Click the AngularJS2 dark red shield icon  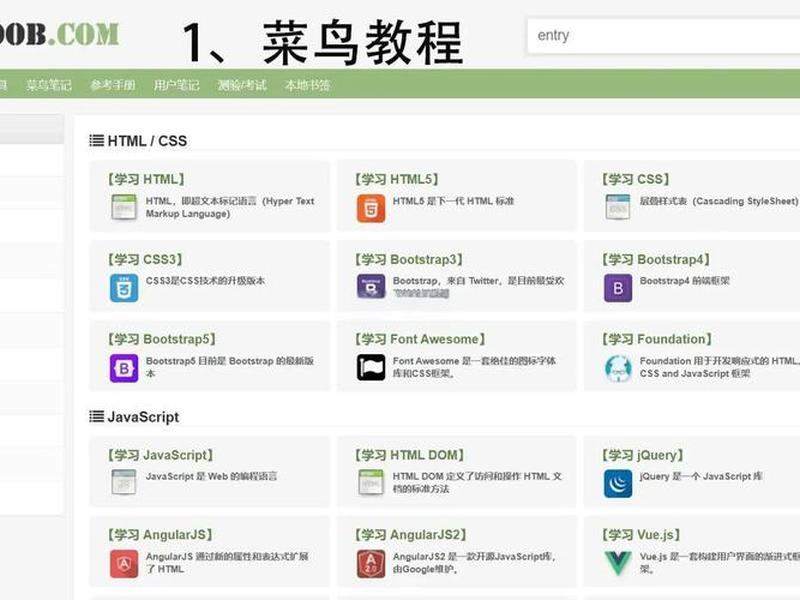[371, 563]
